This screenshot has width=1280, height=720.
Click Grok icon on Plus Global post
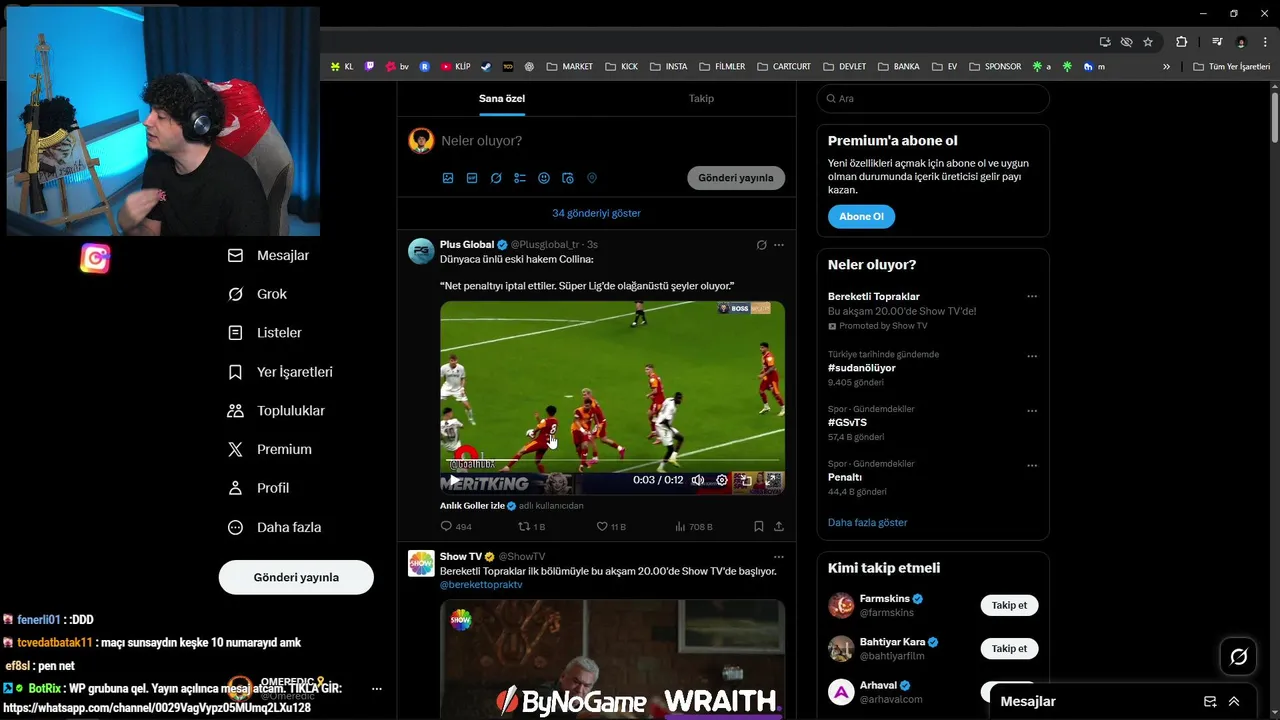tap(761, 245)
